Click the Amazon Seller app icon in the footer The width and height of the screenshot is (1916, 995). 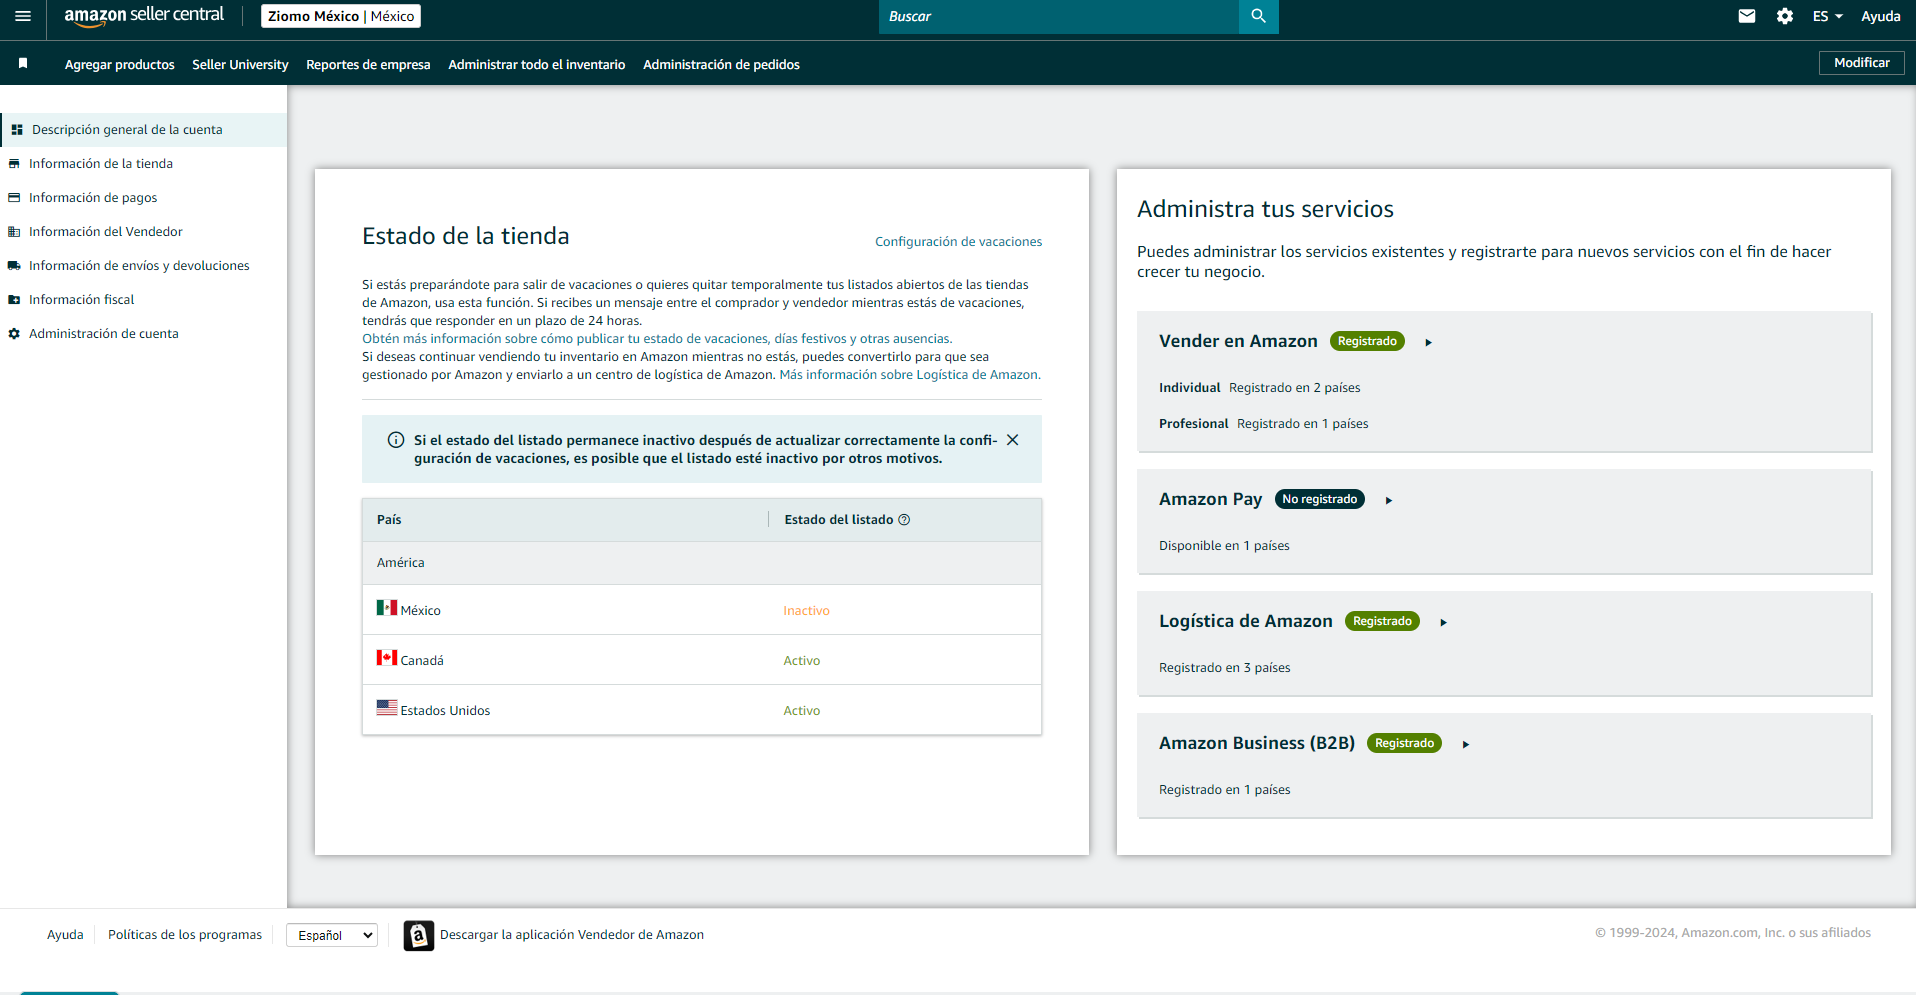click(419, 936)
